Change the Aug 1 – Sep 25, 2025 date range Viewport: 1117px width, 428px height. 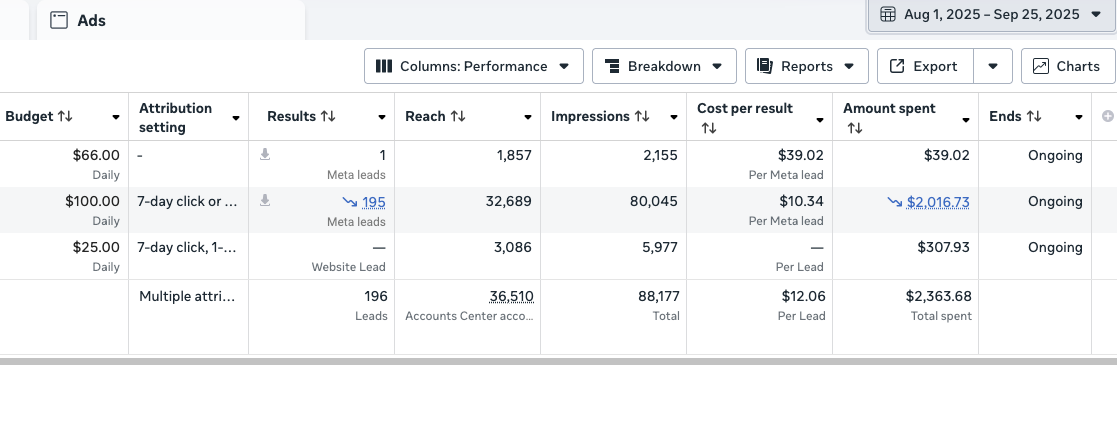point(990,14)
